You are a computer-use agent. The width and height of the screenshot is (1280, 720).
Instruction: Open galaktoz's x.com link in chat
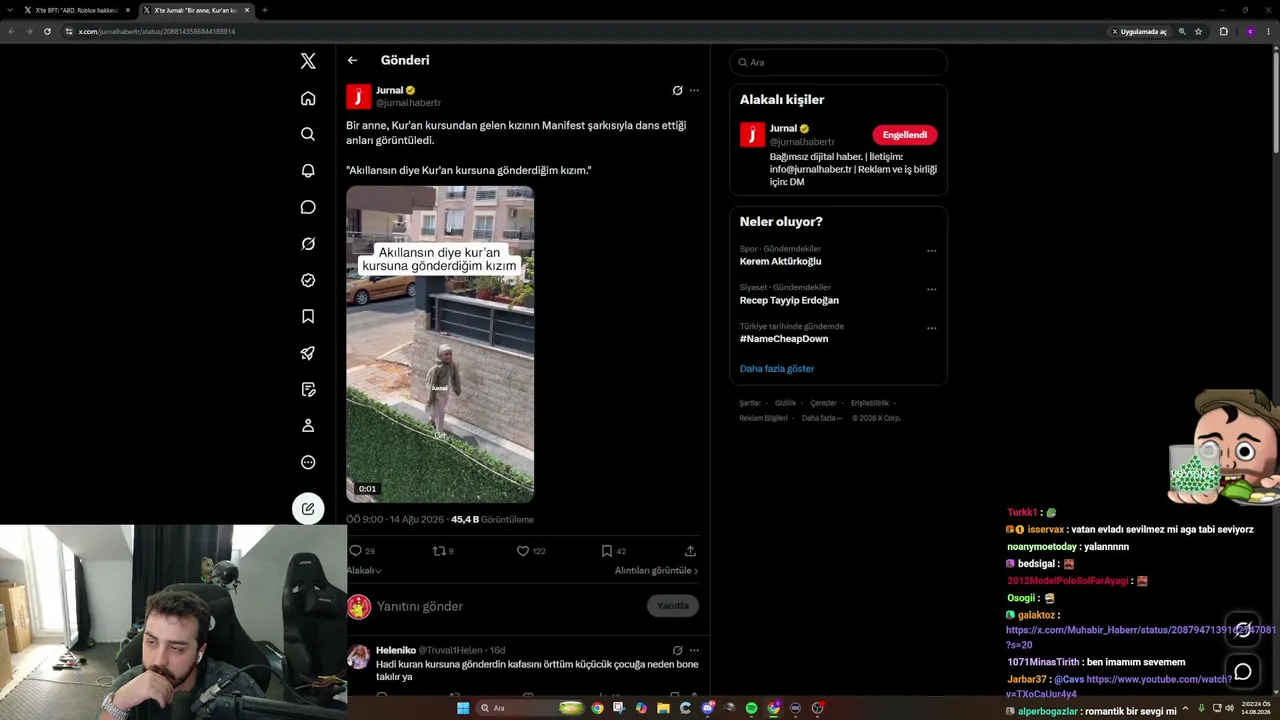[x=1140, y=637]
